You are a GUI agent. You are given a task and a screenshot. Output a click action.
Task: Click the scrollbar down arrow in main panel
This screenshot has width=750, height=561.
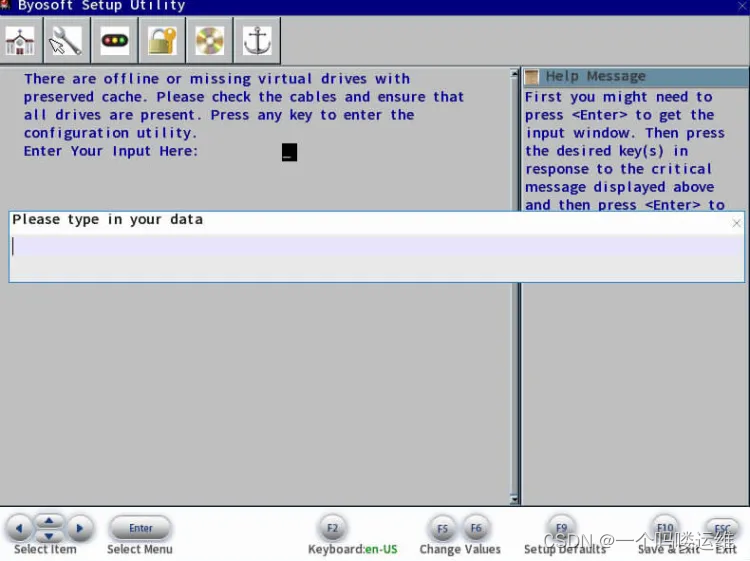[x=515, y=499]
